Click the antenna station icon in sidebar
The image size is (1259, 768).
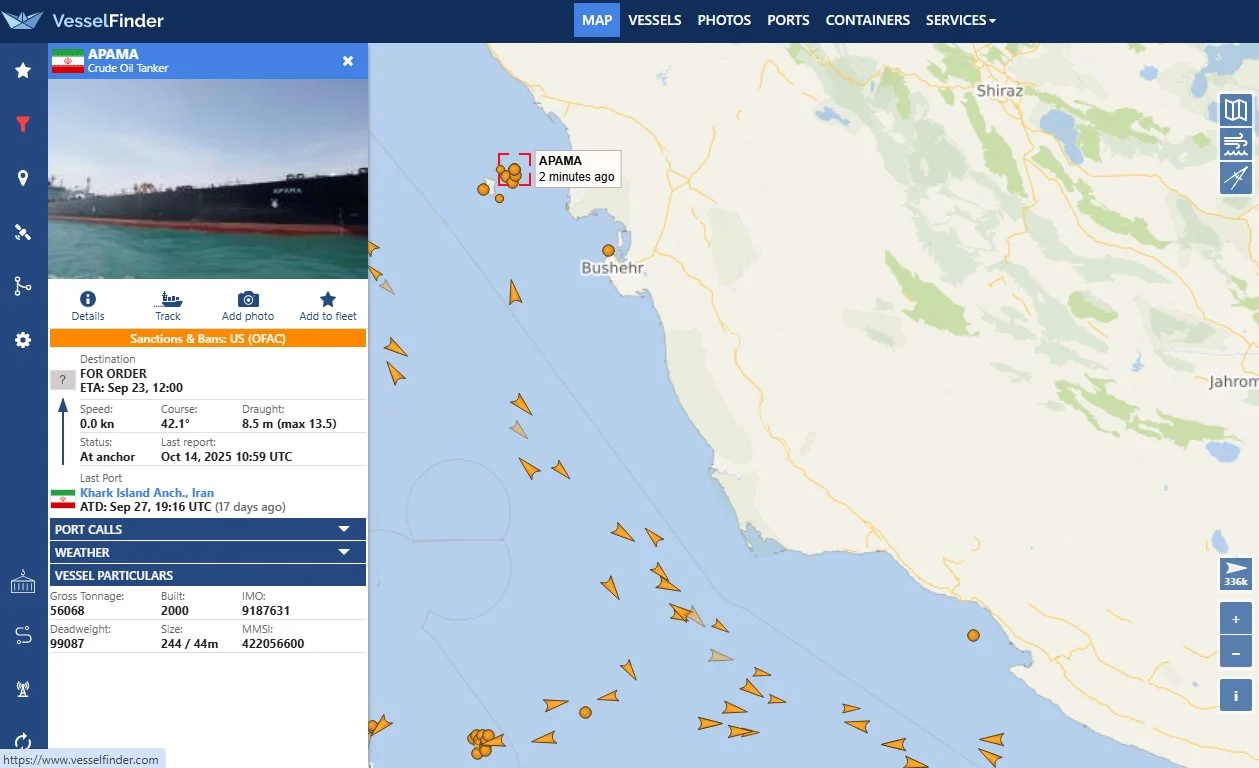(x=23, y=688)
